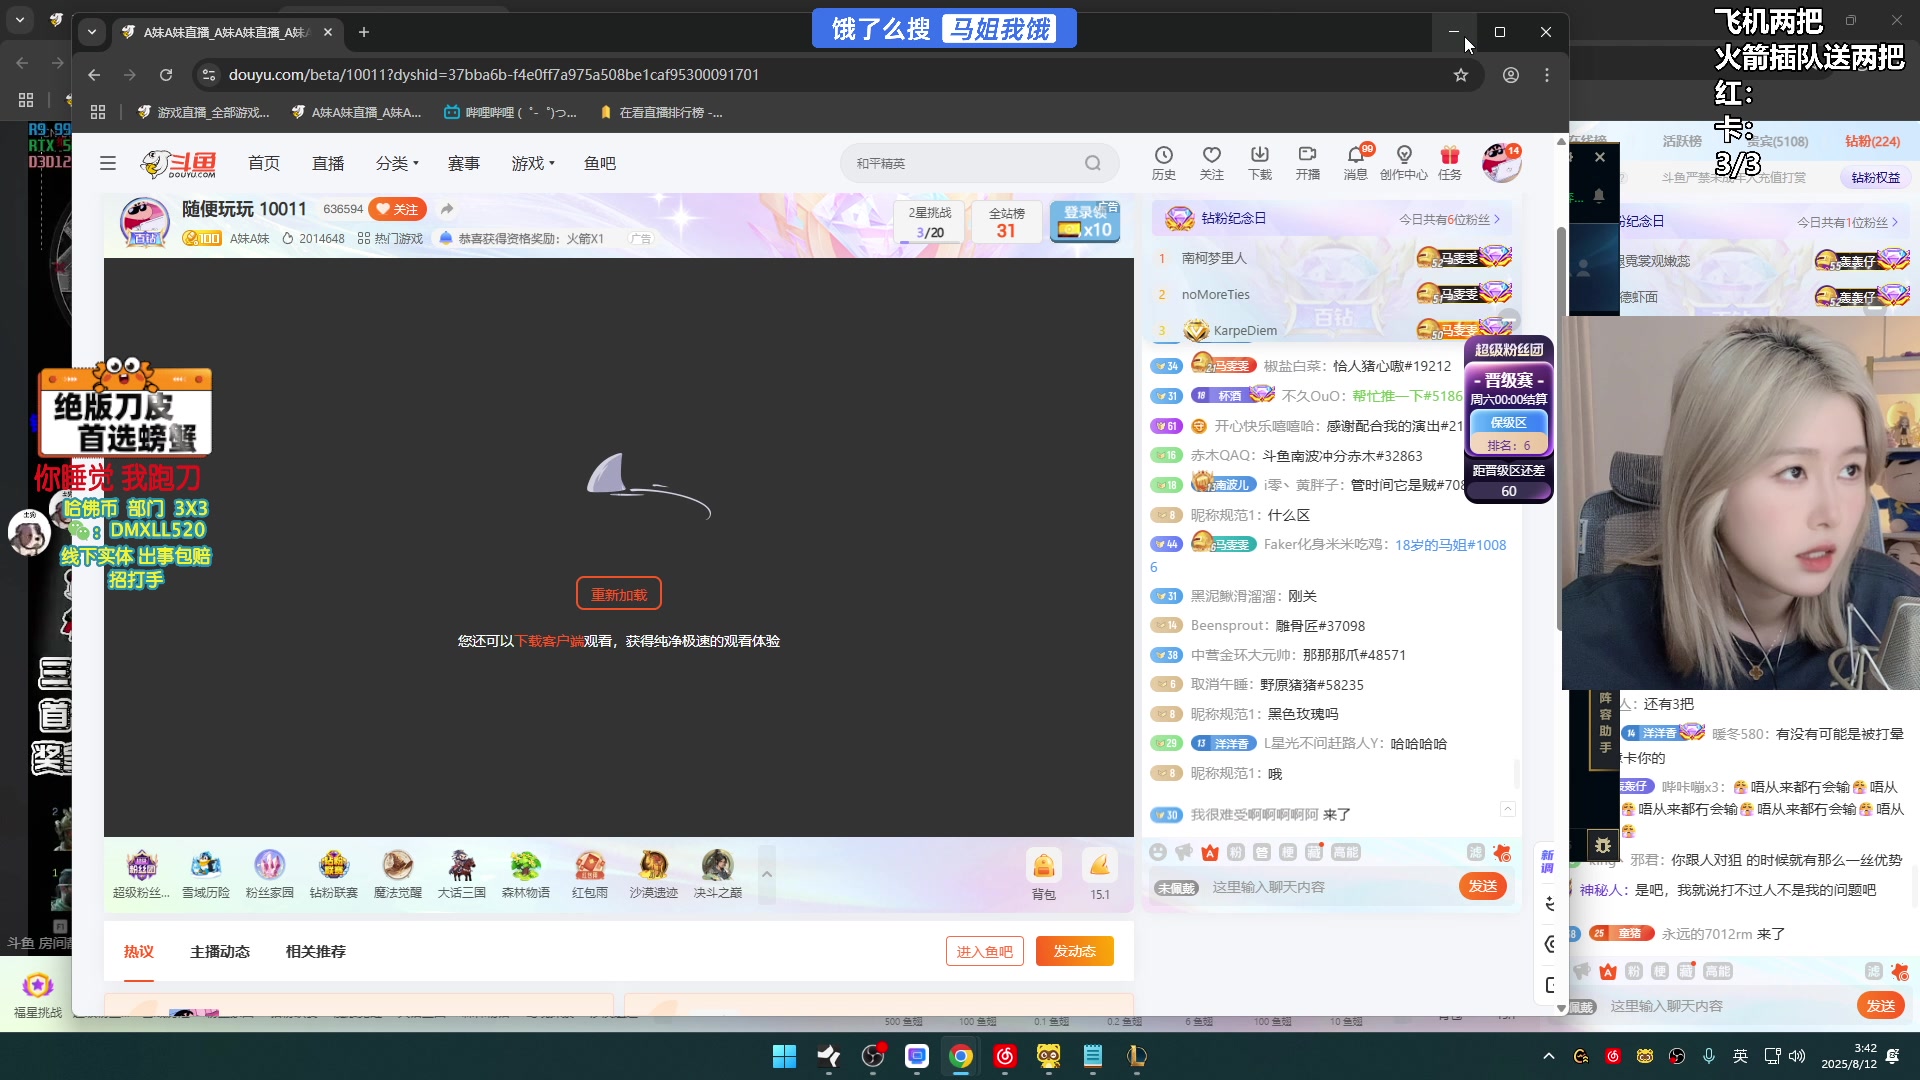The width and height of the screenshot is (1920, 1080).
Task: Open Chrome from the Windows taskbar
Action: (x=961, y=1056)
